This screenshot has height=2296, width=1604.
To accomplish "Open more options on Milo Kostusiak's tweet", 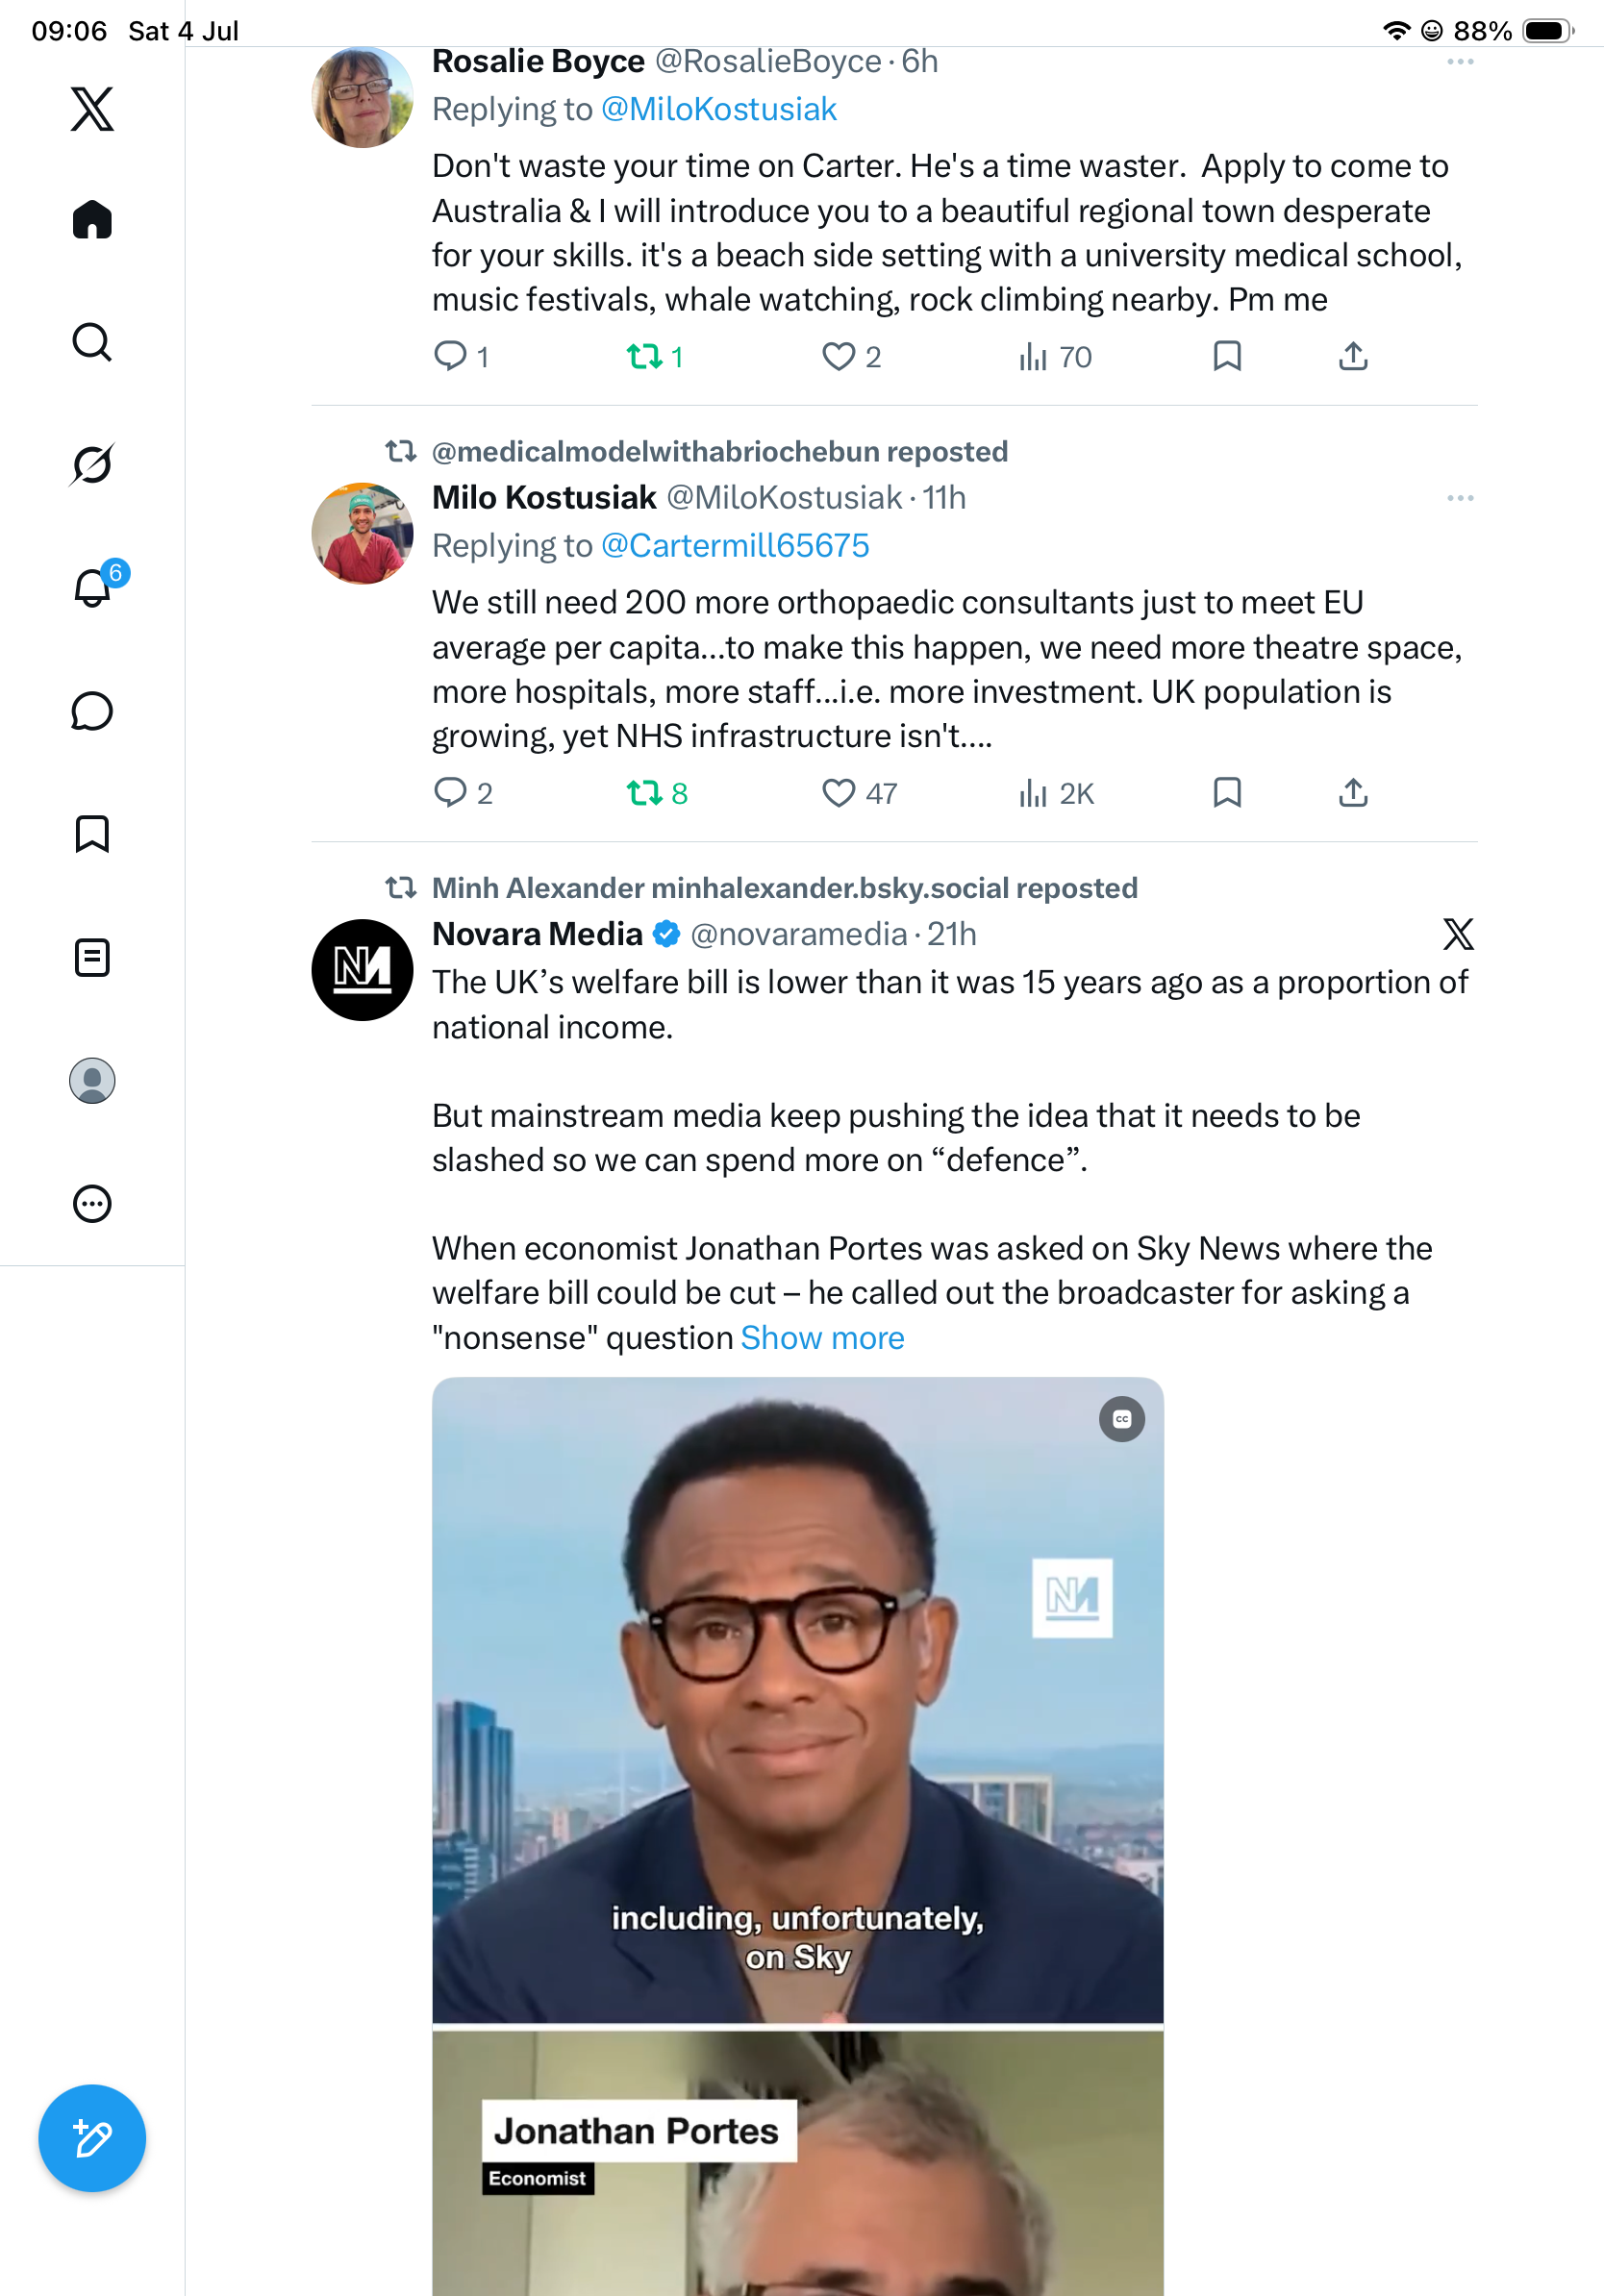I will coord(1460,498).
